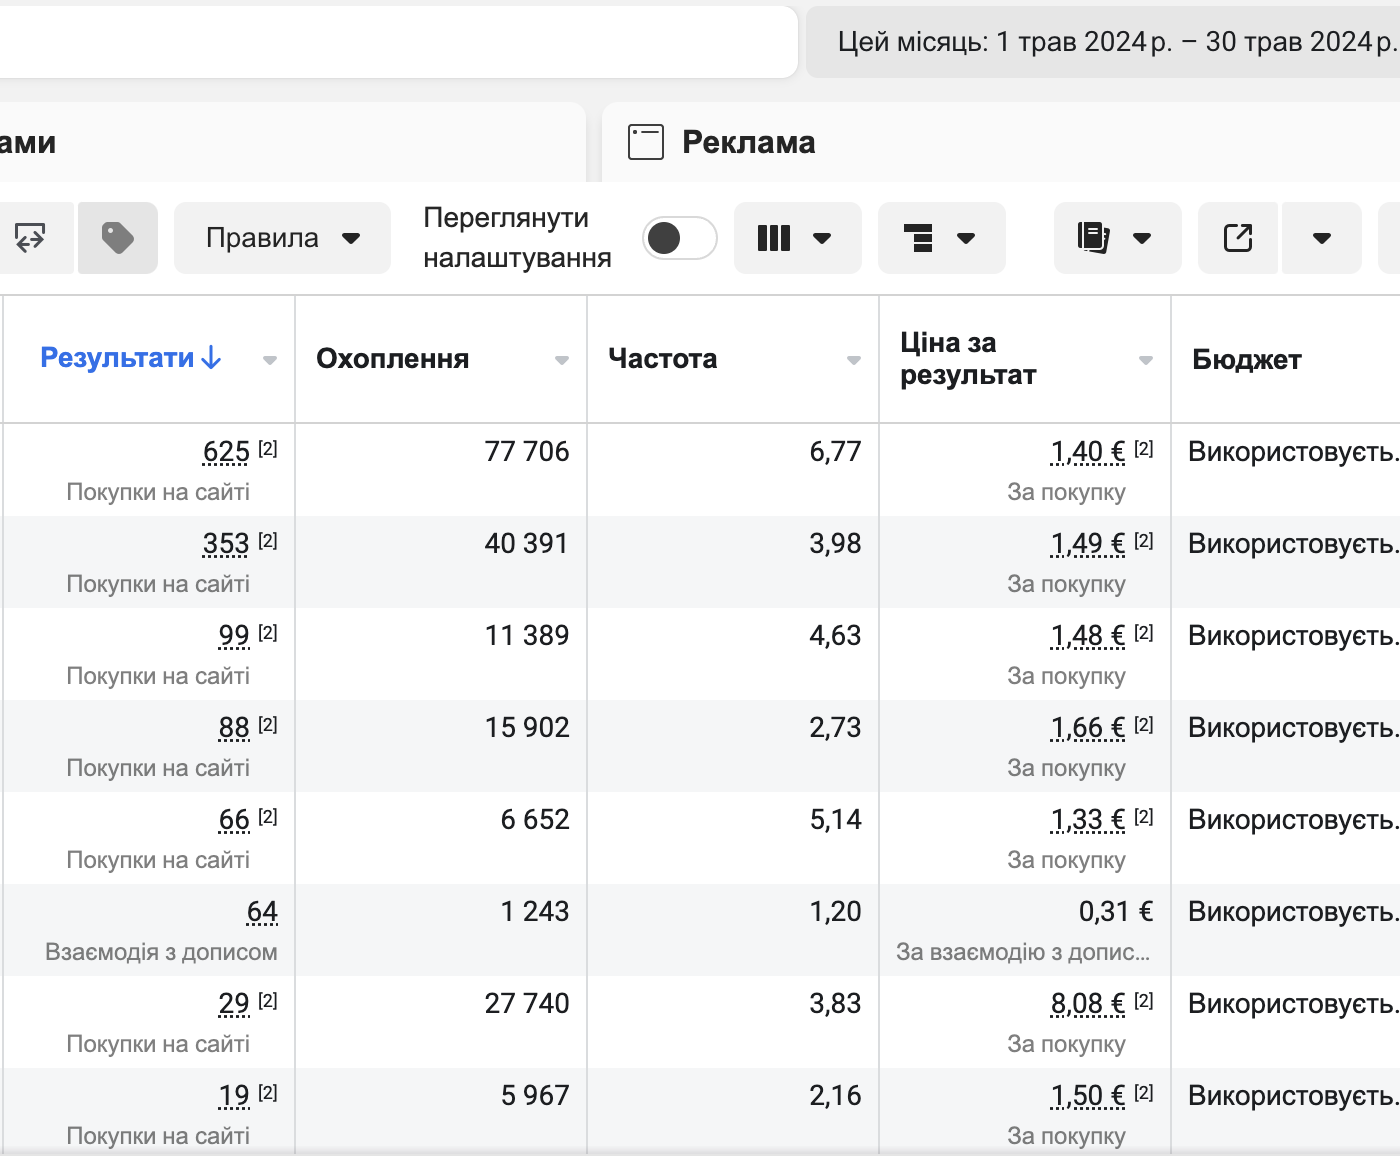
Task: Click the Частота column header
Action: 662,359
